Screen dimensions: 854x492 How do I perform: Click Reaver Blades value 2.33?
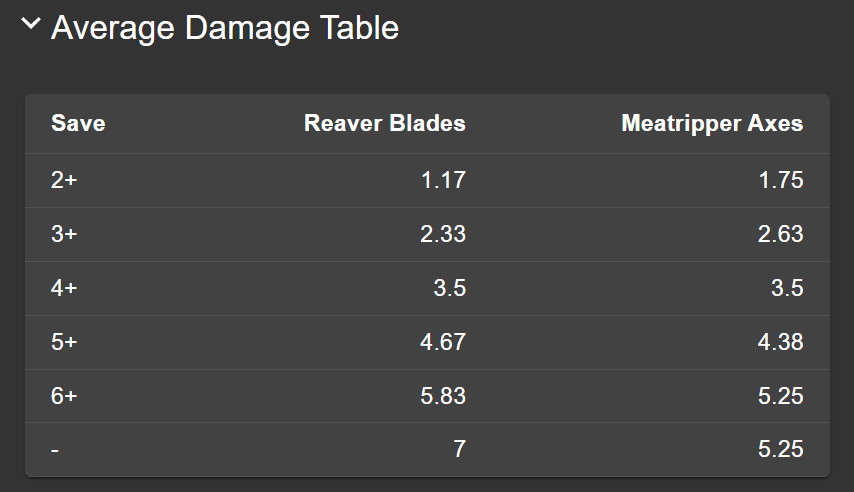pos(442,235)
